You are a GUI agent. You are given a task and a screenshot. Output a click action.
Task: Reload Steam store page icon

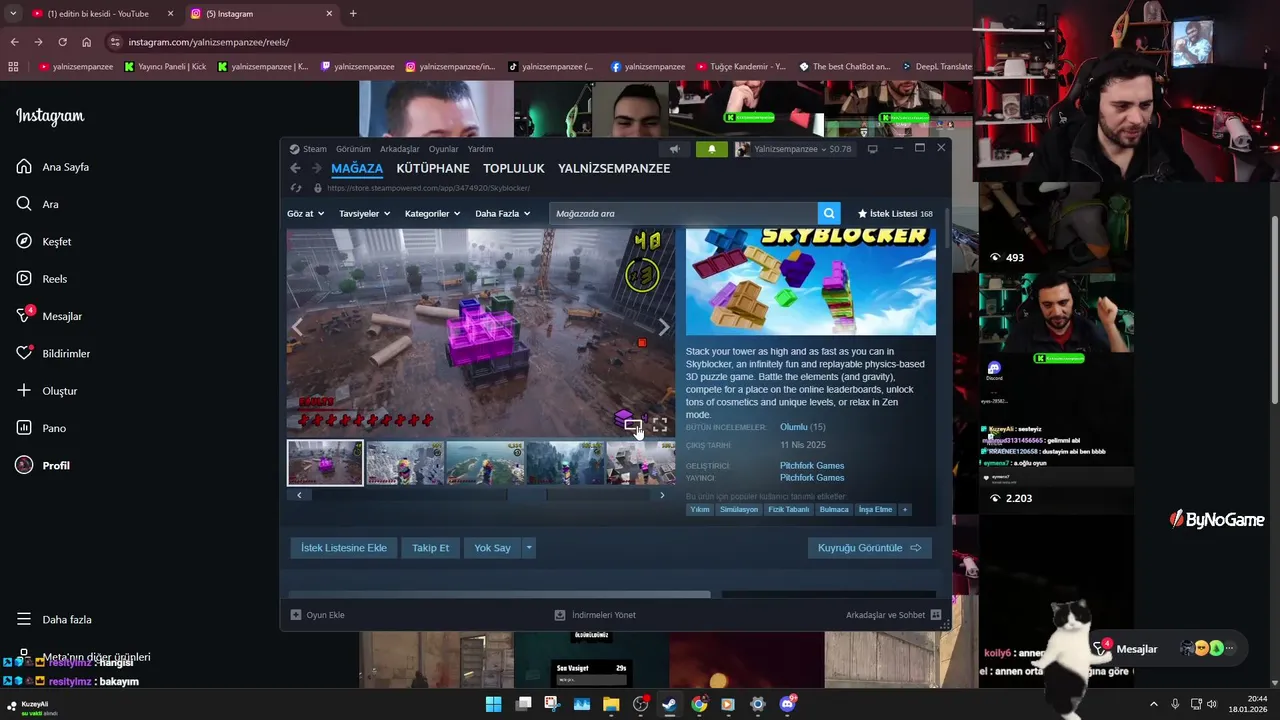(x=295, y=188)
